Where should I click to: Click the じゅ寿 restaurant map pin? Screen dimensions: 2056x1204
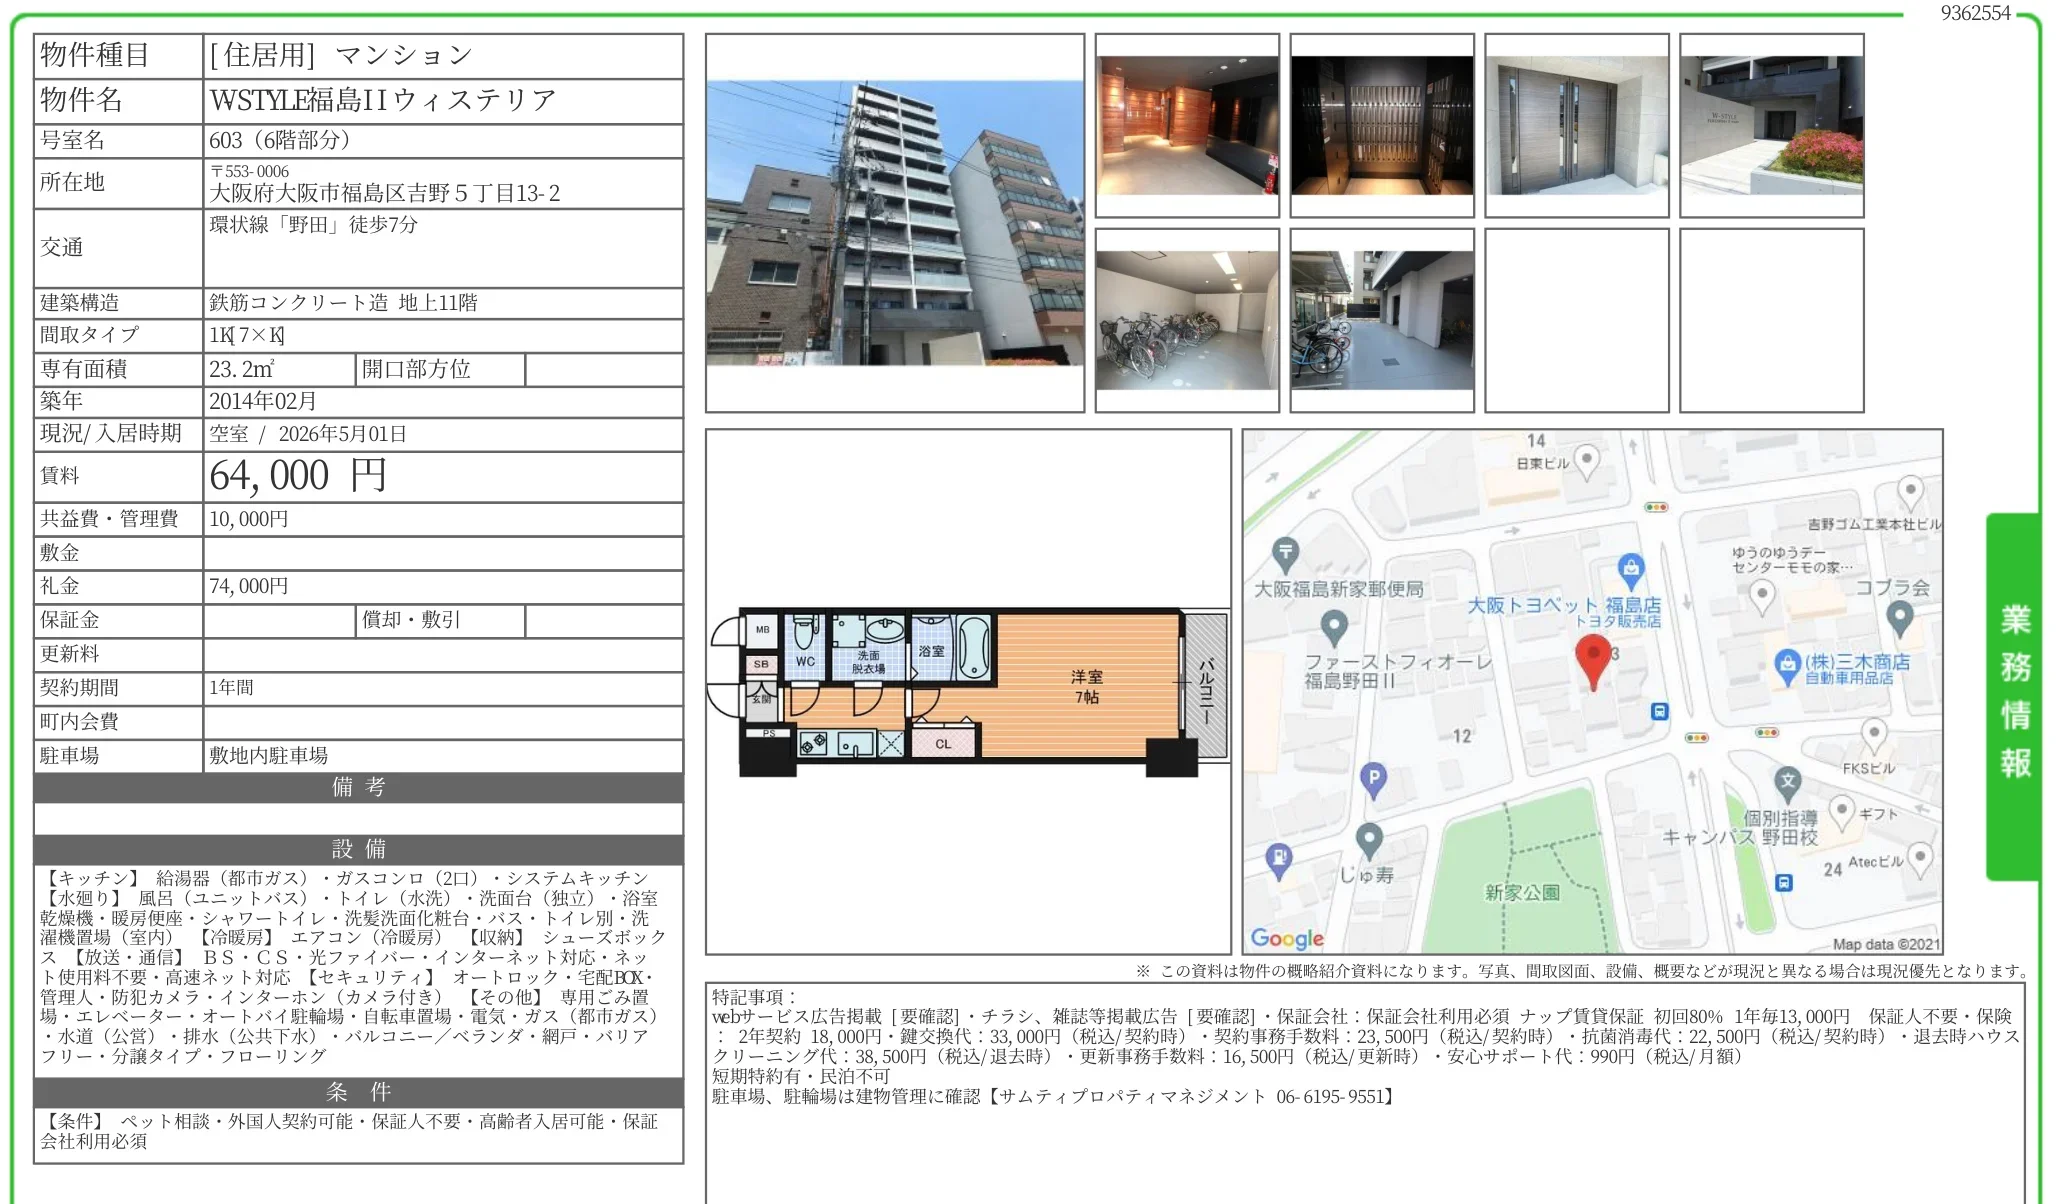click(x=1369, y=838)
